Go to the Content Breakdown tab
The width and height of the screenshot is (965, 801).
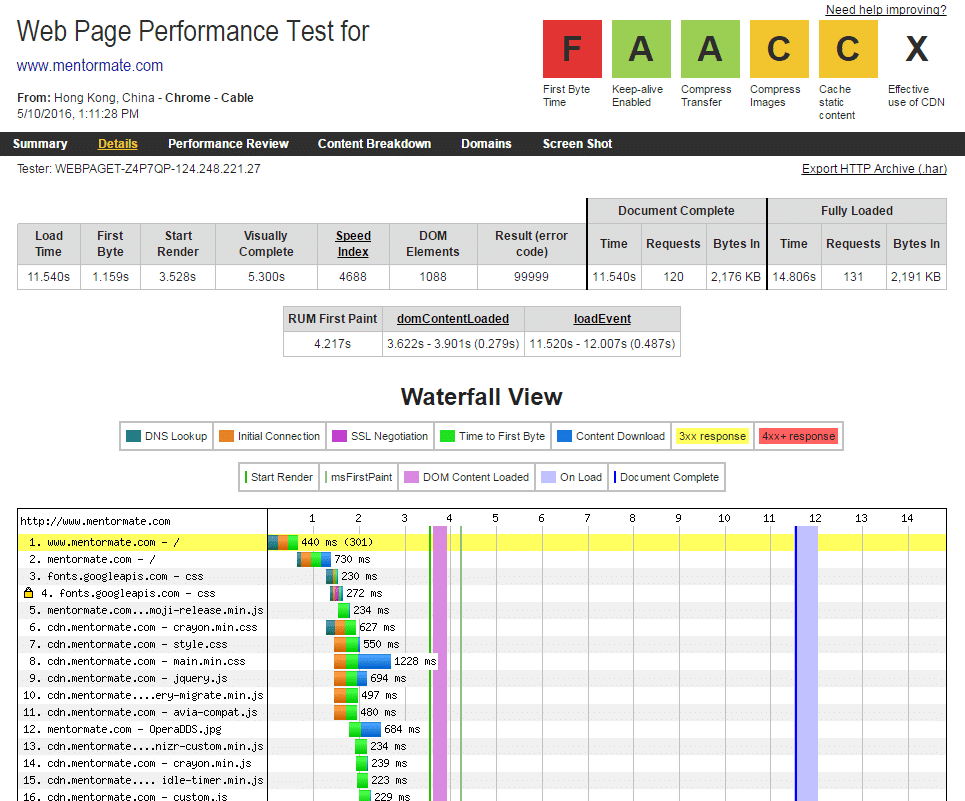click(x=374, y=144)
